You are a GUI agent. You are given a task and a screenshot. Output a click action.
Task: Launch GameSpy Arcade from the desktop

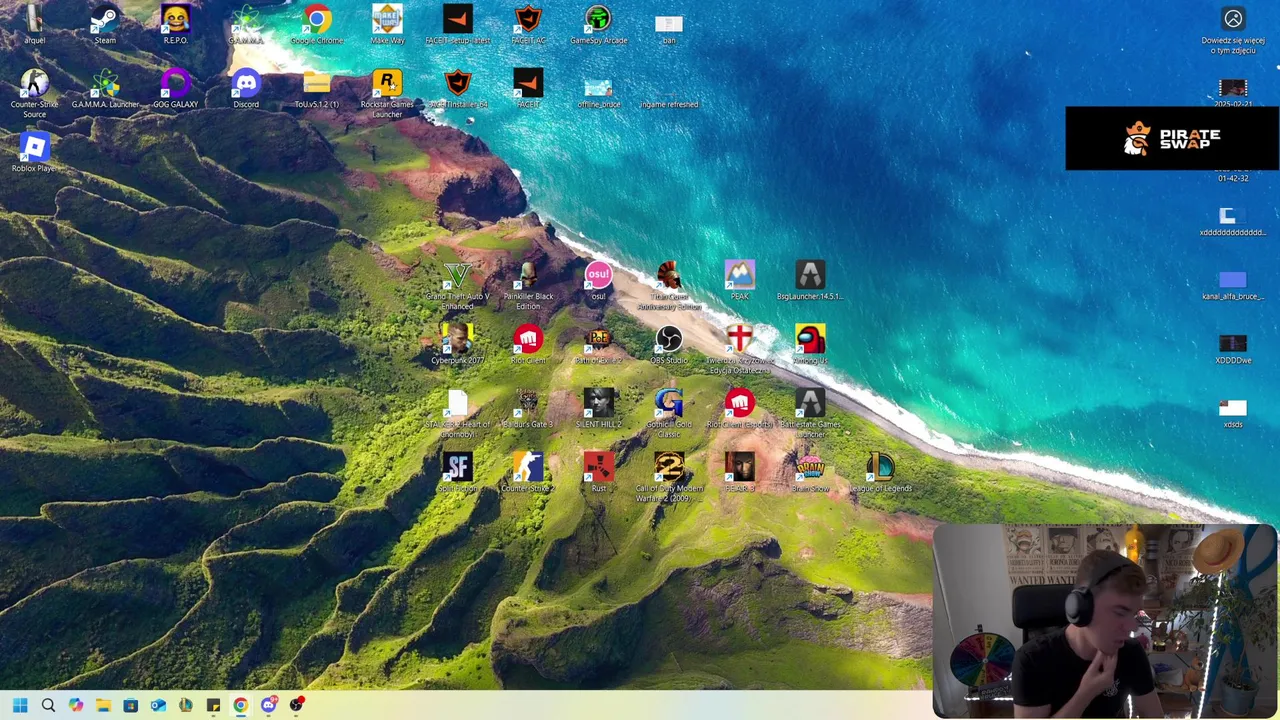[x=598, y=25]
